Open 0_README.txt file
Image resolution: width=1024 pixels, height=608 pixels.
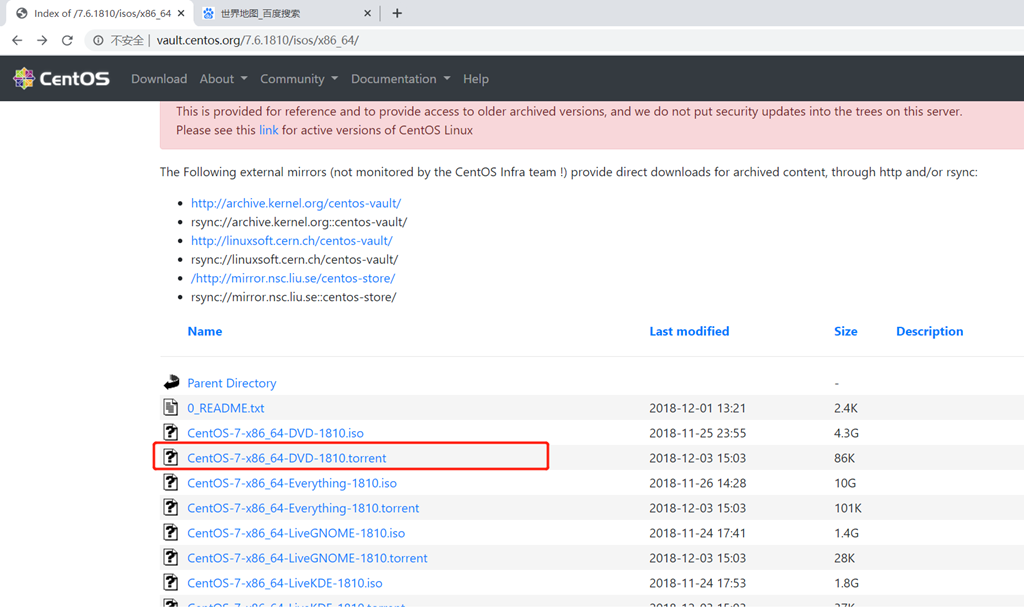(x=225, y=408)
